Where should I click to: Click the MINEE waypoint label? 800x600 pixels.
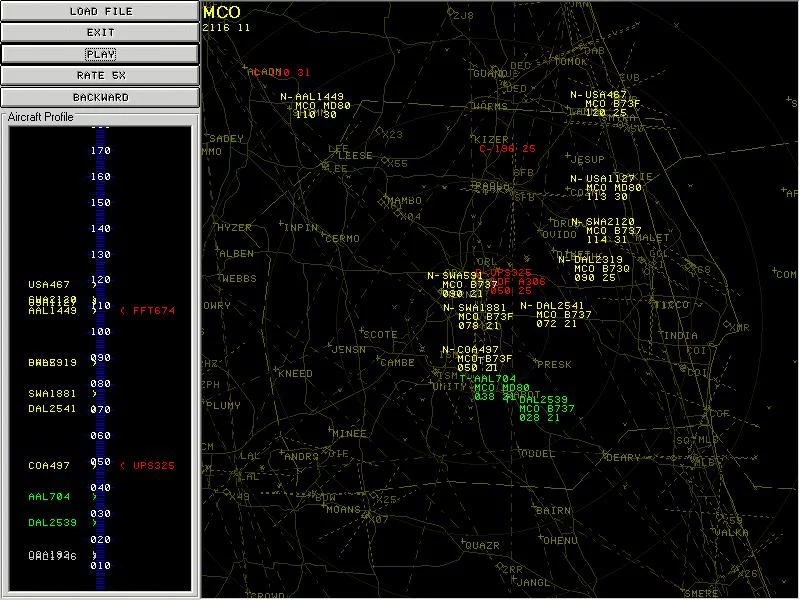click(x=349, y=433)
